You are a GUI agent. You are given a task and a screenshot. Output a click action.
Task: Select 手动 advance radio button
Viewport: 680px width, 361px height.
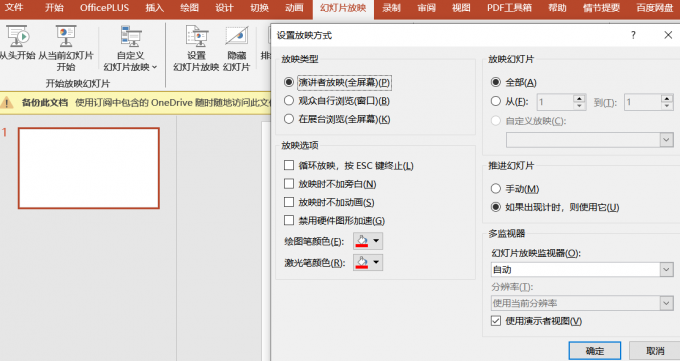coord(496,189)
